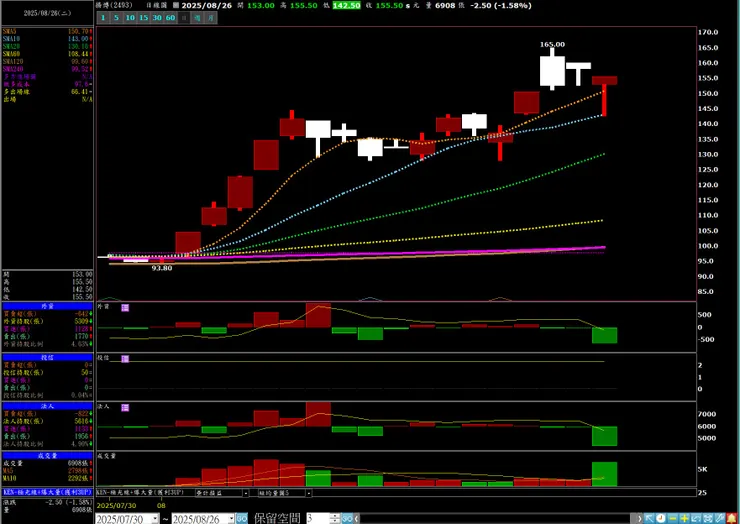
Task: Switch to 1-minute interval
Action: click(103, 18)
